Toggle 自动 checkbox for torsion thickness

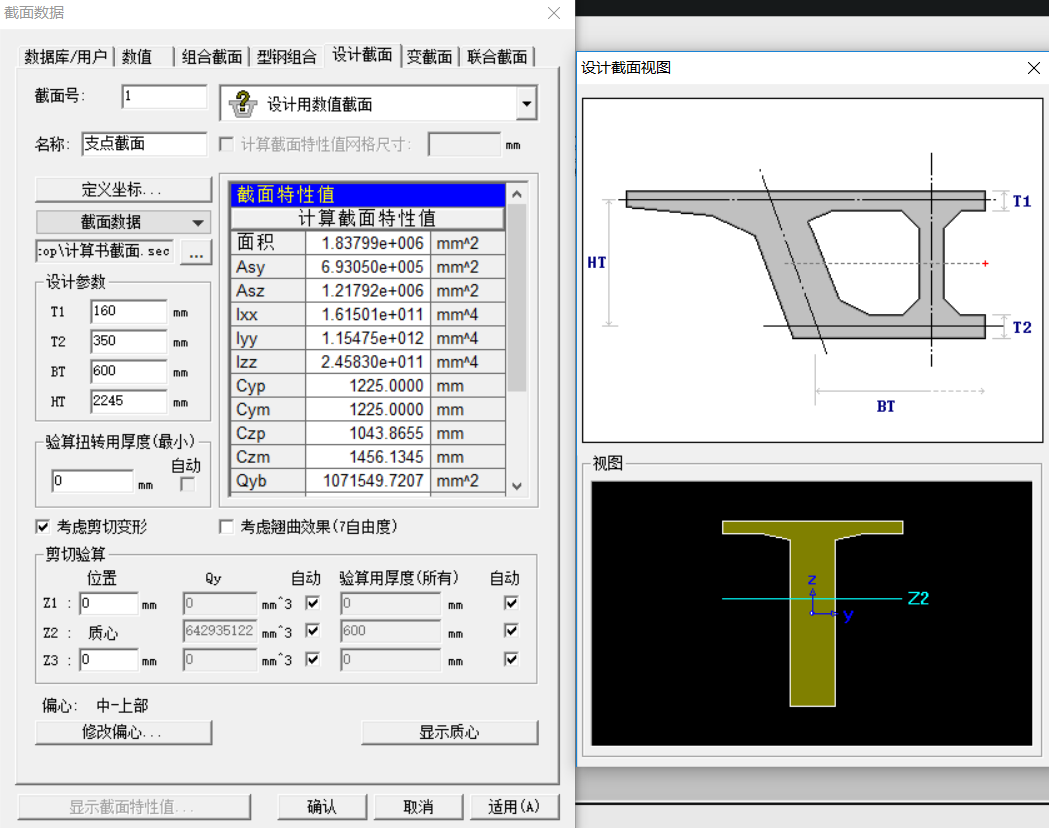186,484
